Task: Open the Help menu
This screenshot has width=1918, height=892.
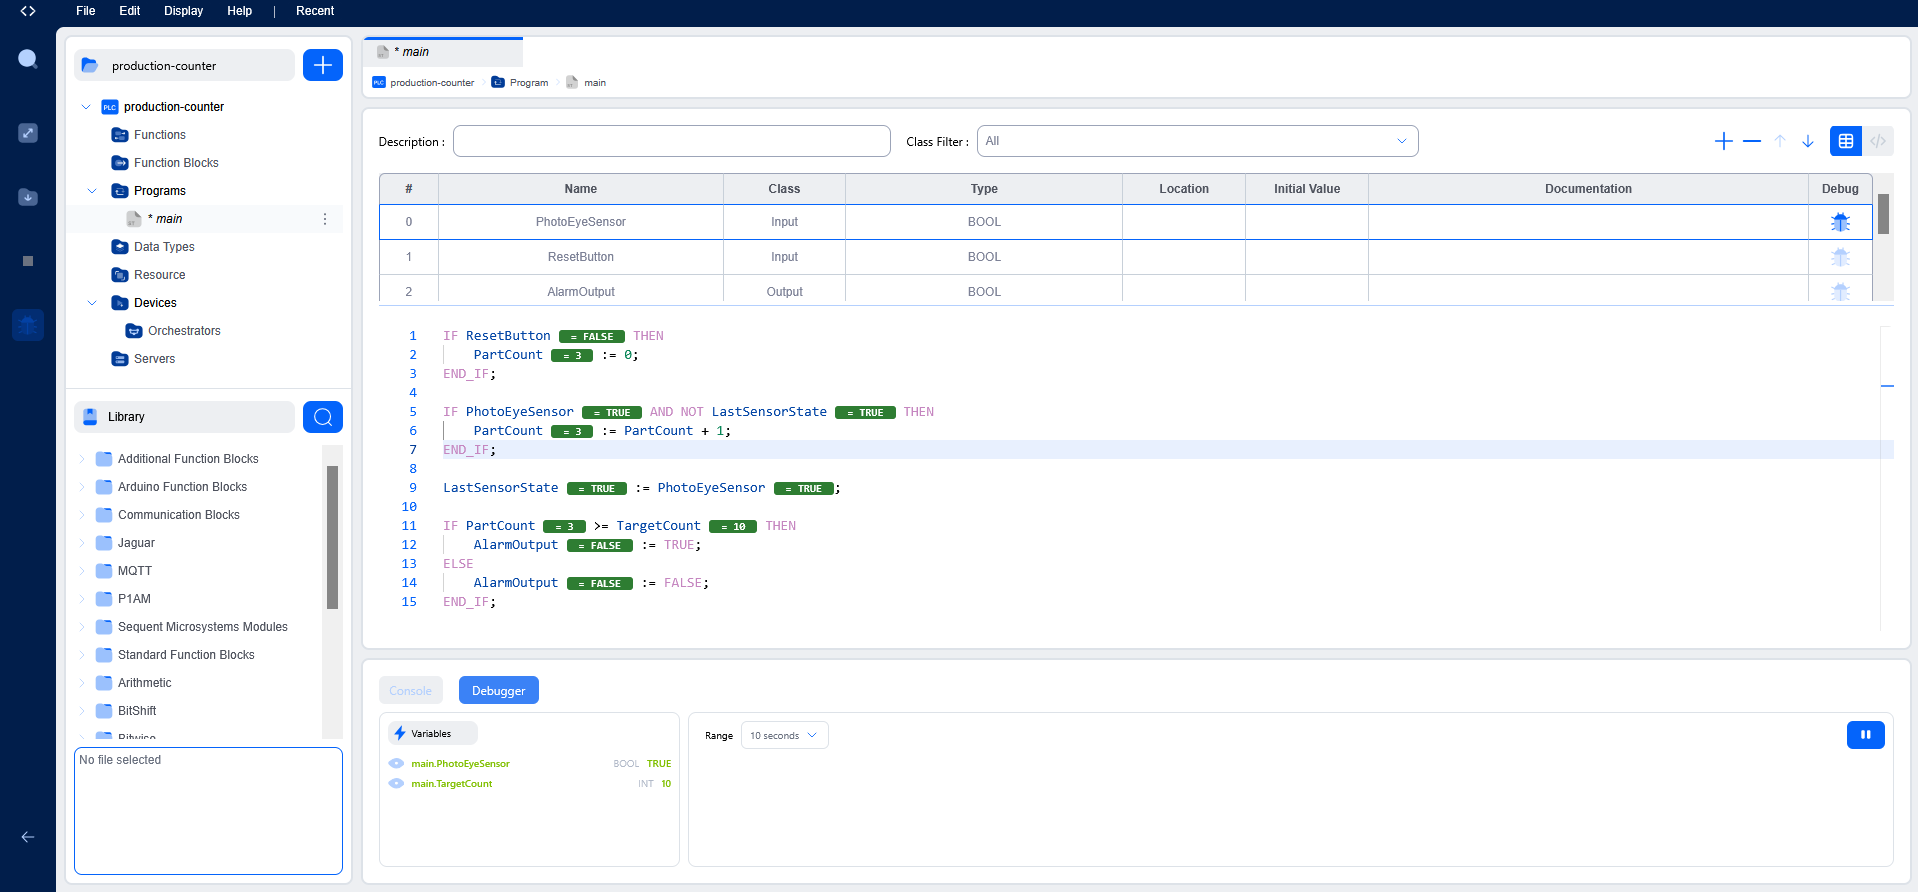Action: 240,11
